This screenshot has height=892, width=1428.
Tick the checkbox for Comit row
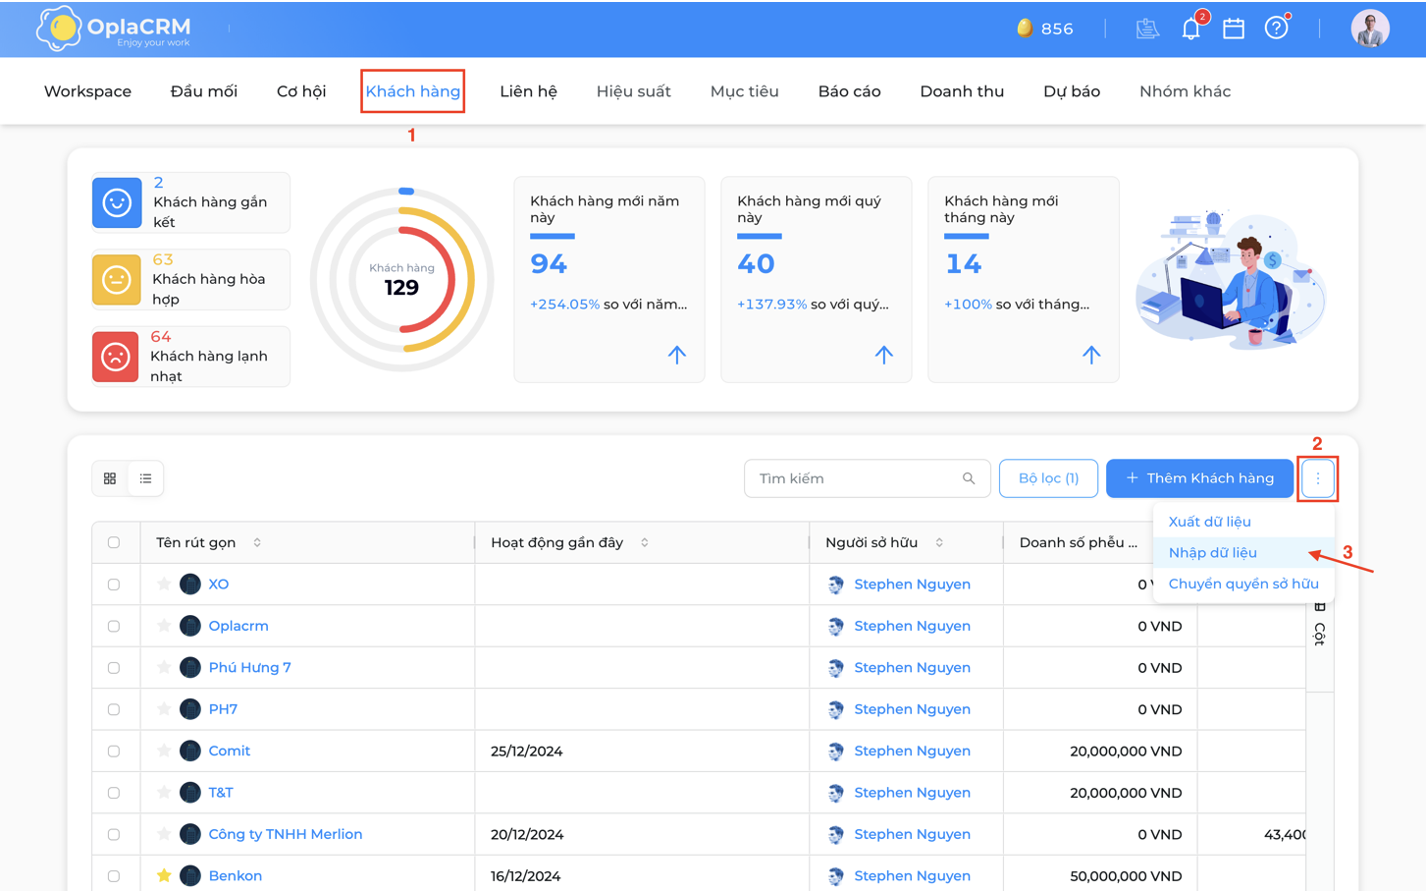click(x=114, y=751)
